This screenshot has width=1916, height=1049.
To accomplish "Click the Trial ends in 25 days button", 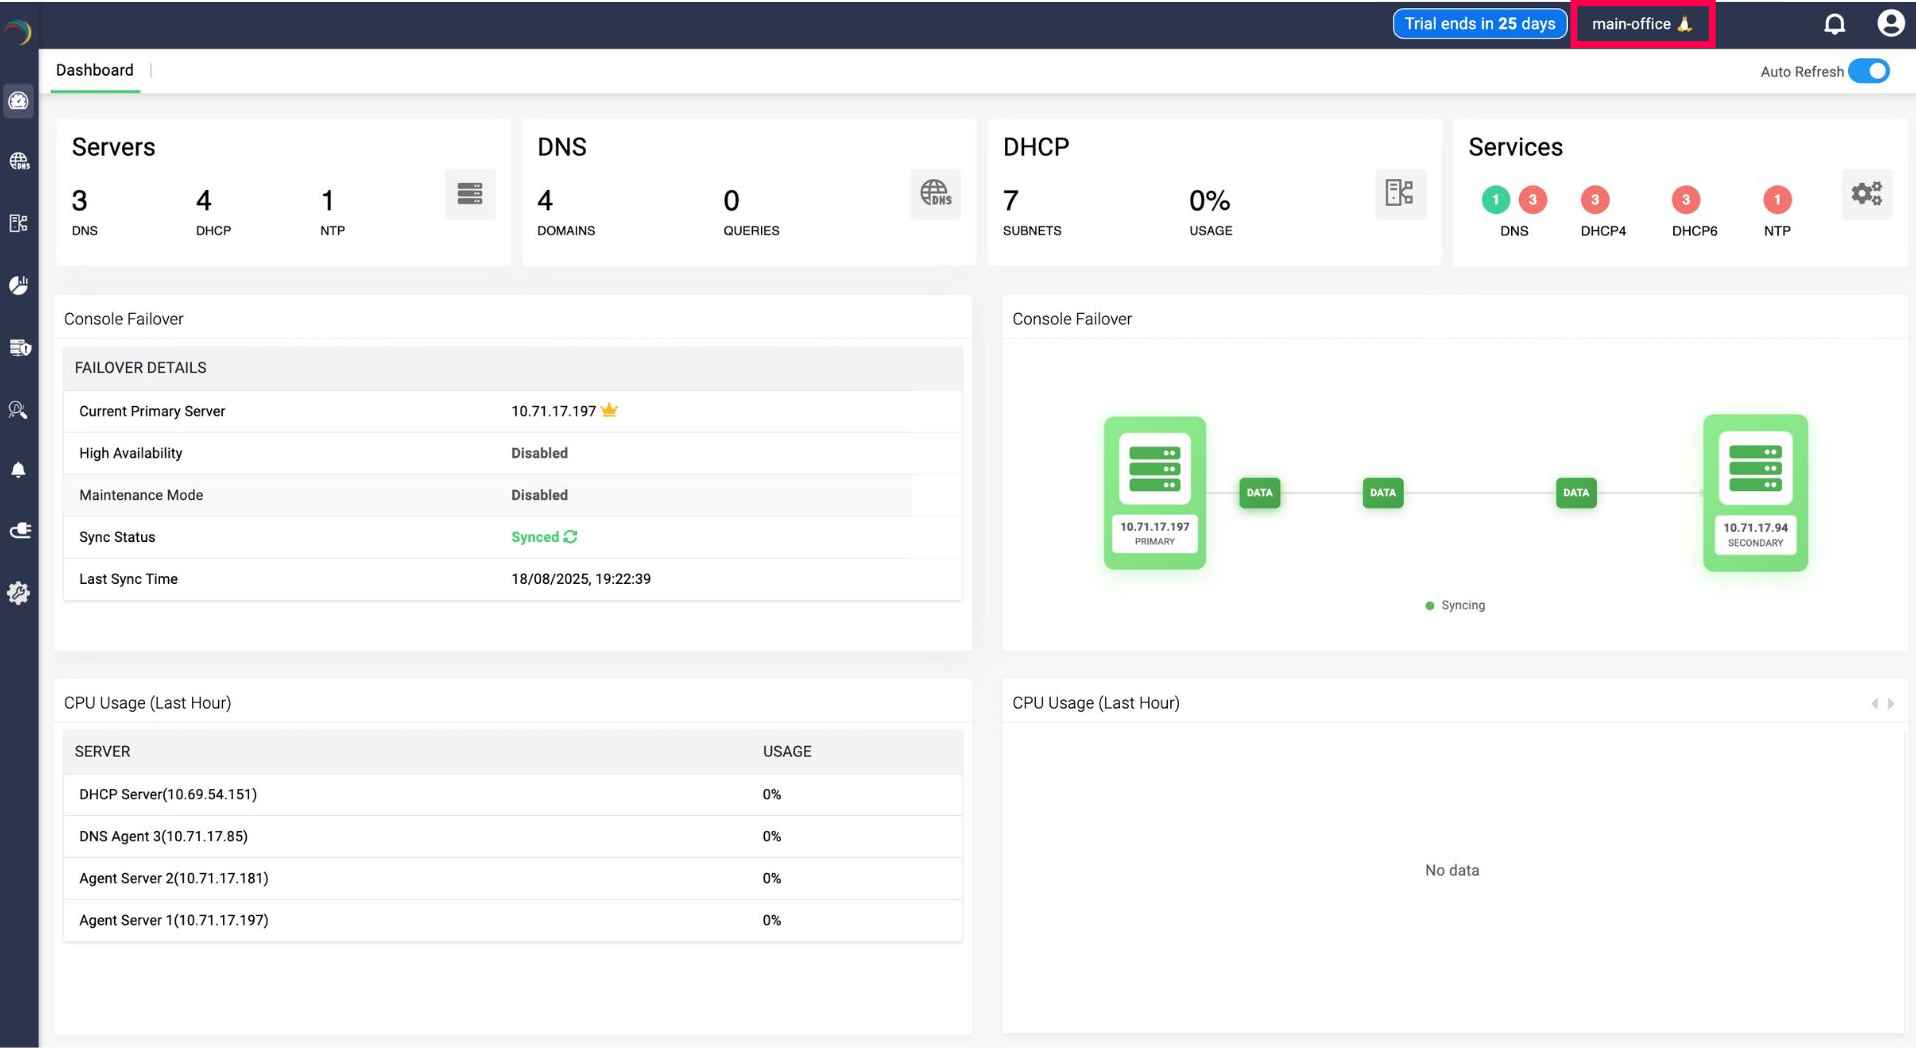I will [1479, 24].
